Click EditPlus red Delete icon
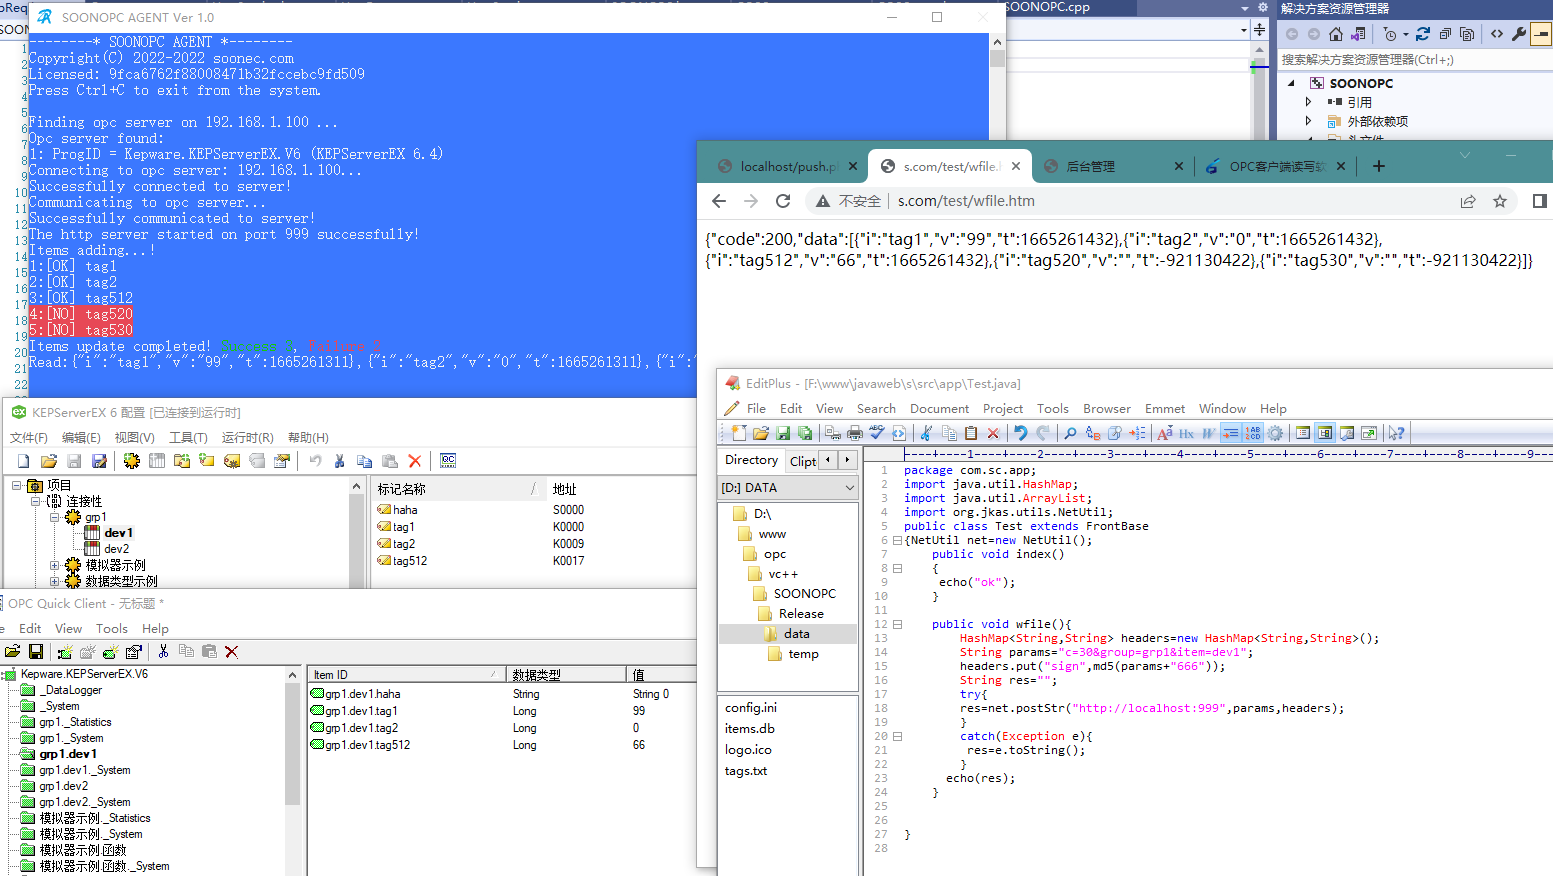This screenshot has width=1553, height=876. click(993, 433)
